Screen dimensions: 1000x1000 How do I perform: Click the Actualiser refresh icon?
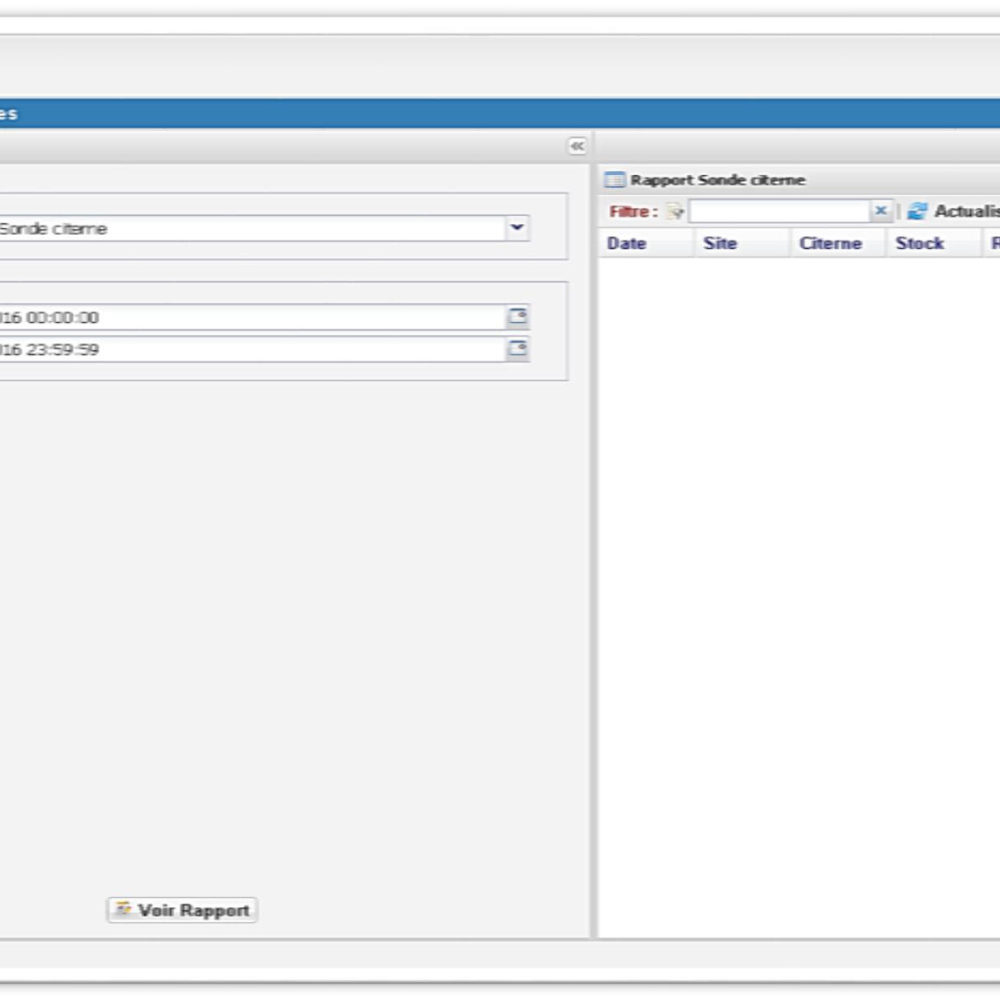point(917,211)
